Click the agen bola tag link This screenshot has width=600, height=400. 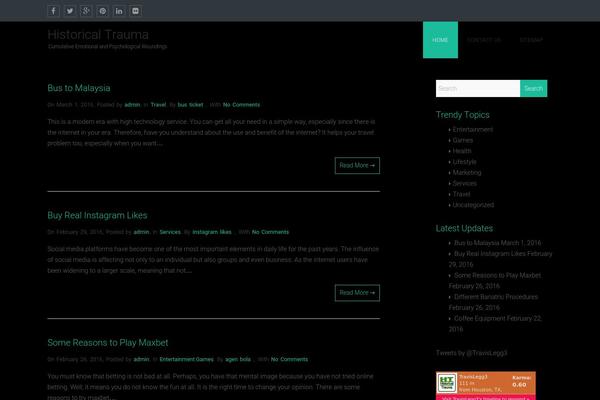(x=238, y=359)
